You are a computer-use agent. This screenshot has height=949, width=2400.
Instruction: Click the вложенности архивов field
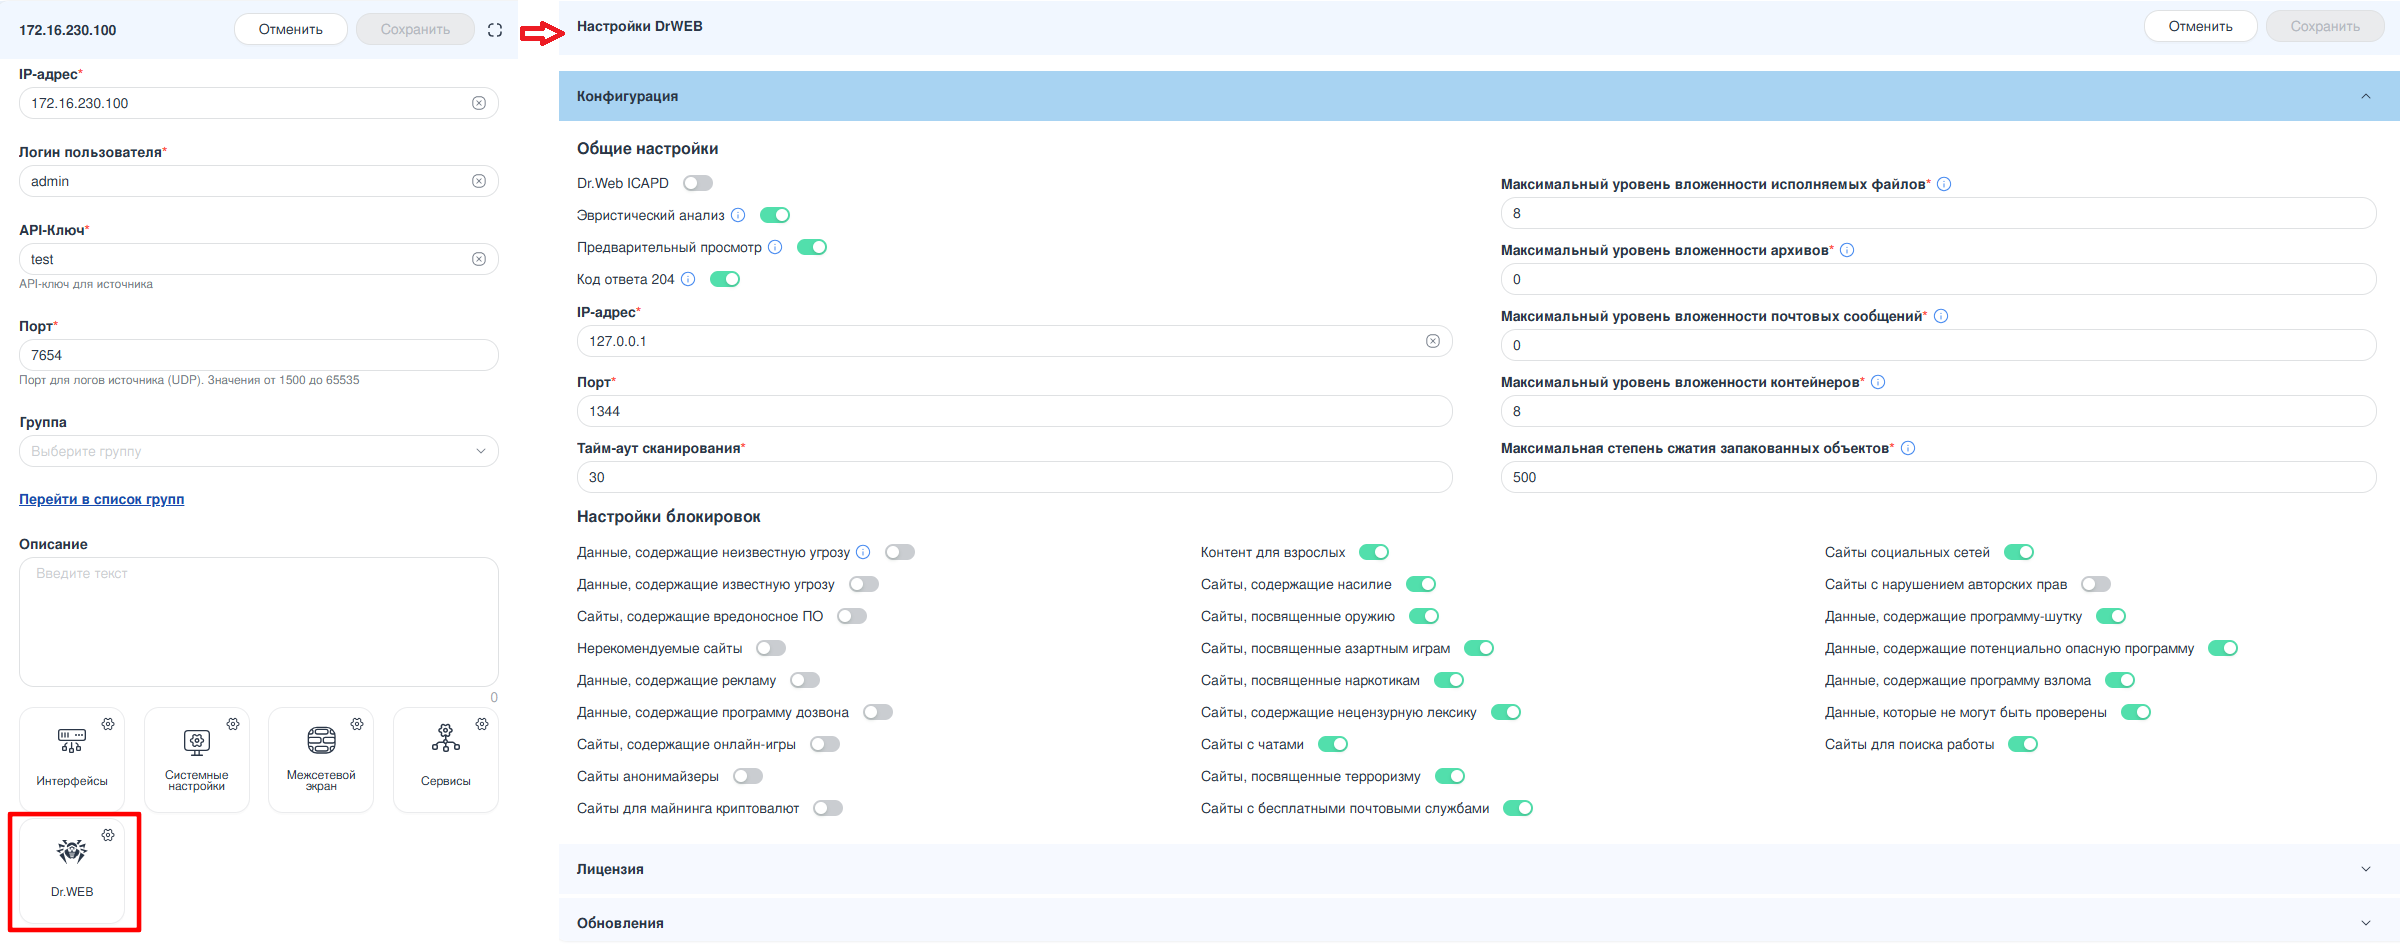(x=1938, y=279)
